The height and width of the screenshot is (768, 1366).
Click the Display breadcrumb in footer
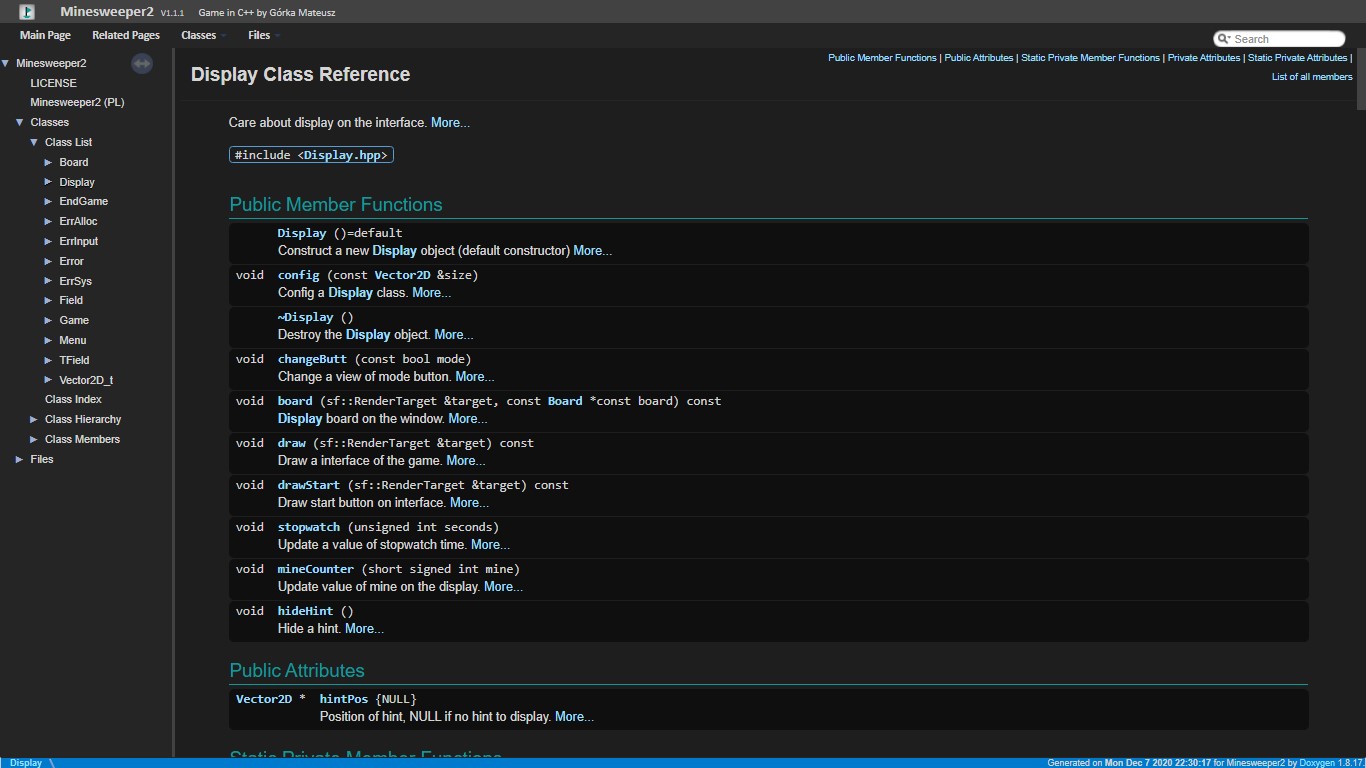(26, 762)
